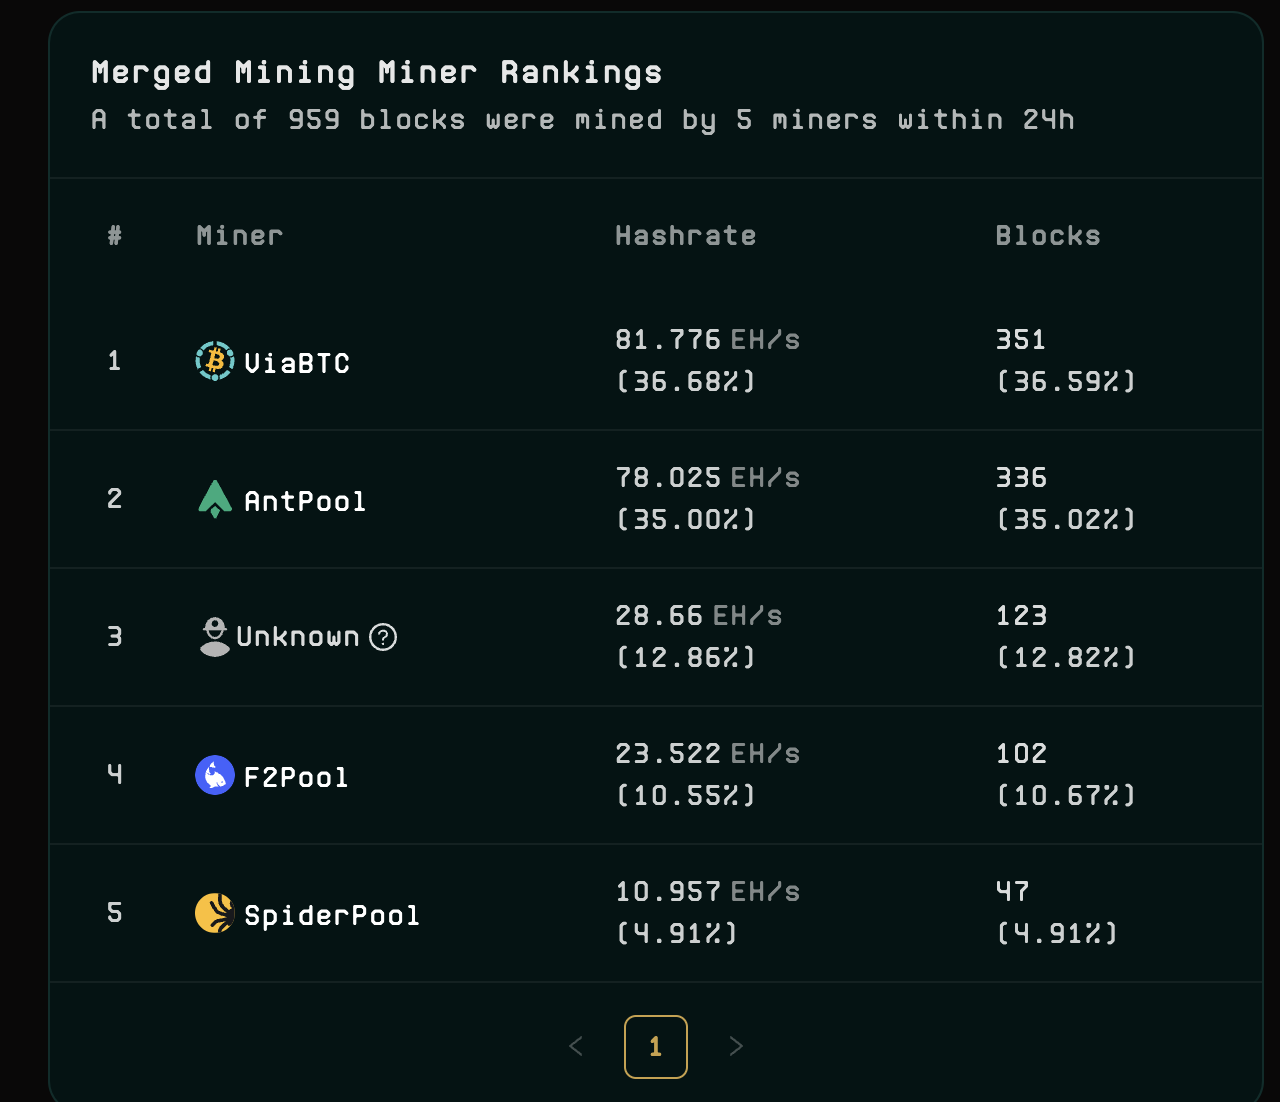
Task: Open the Unknown miner help question mark
Action: tap(382, 637)
